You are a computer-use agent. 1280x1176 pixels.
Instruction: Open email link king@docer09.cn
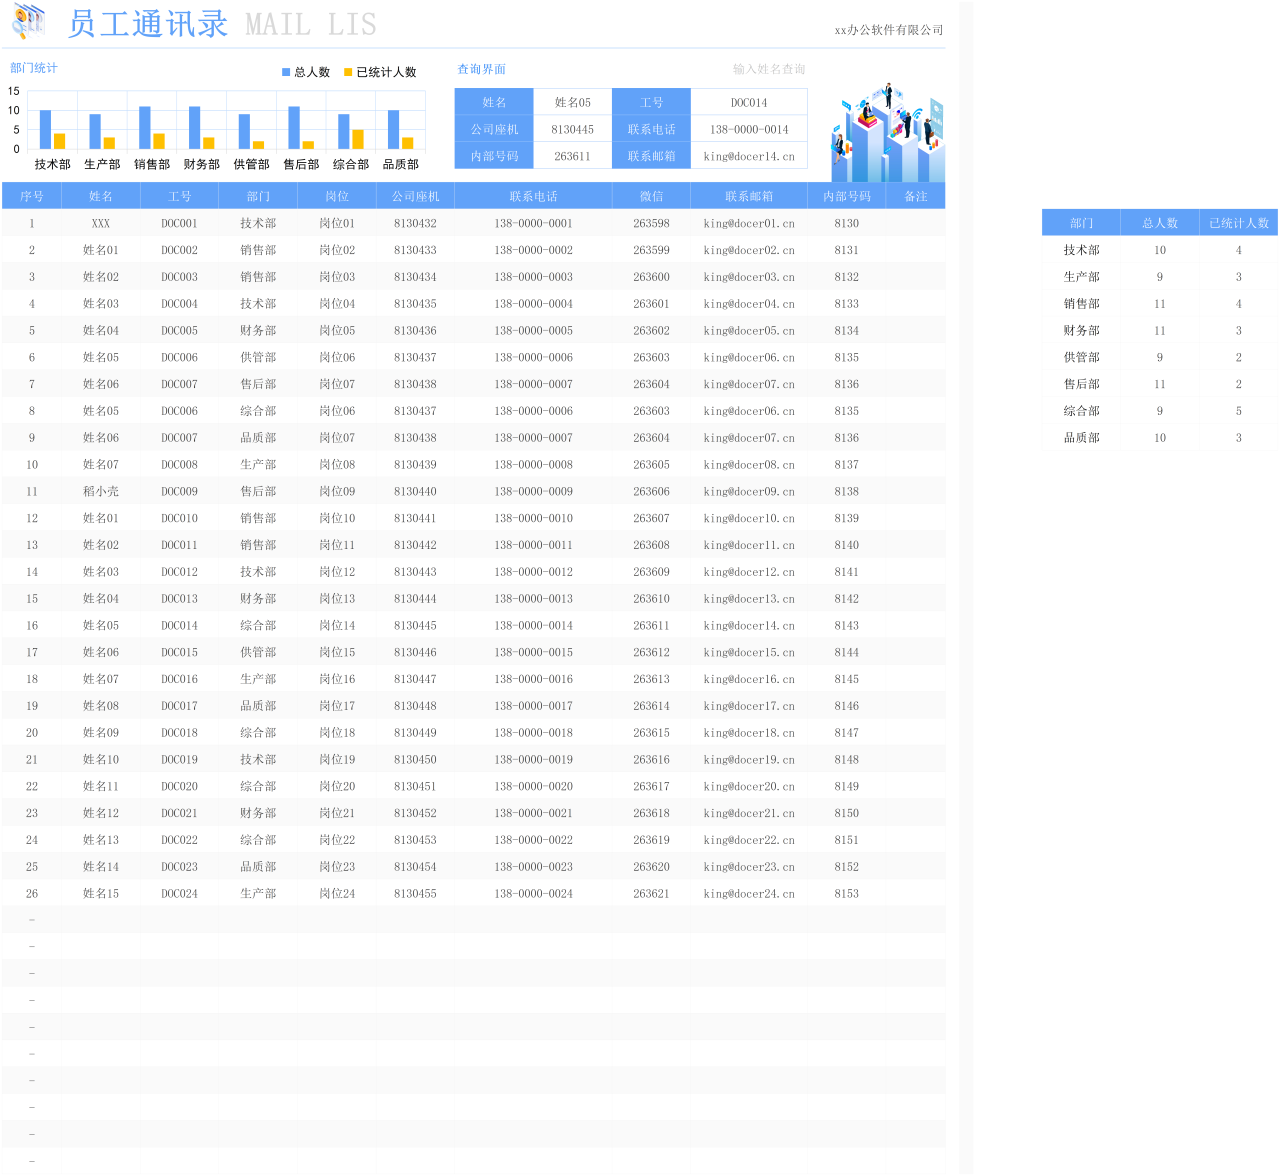coord(749,492)
